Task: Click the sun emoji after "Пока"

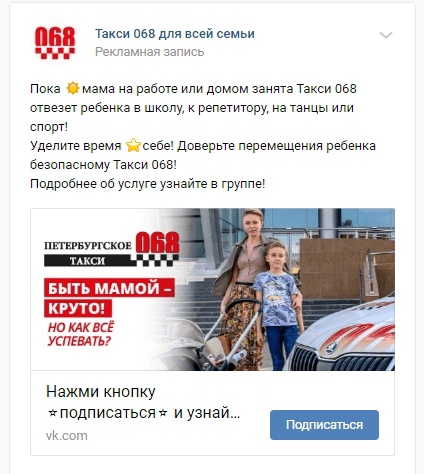Action: [x=72, y=89]
